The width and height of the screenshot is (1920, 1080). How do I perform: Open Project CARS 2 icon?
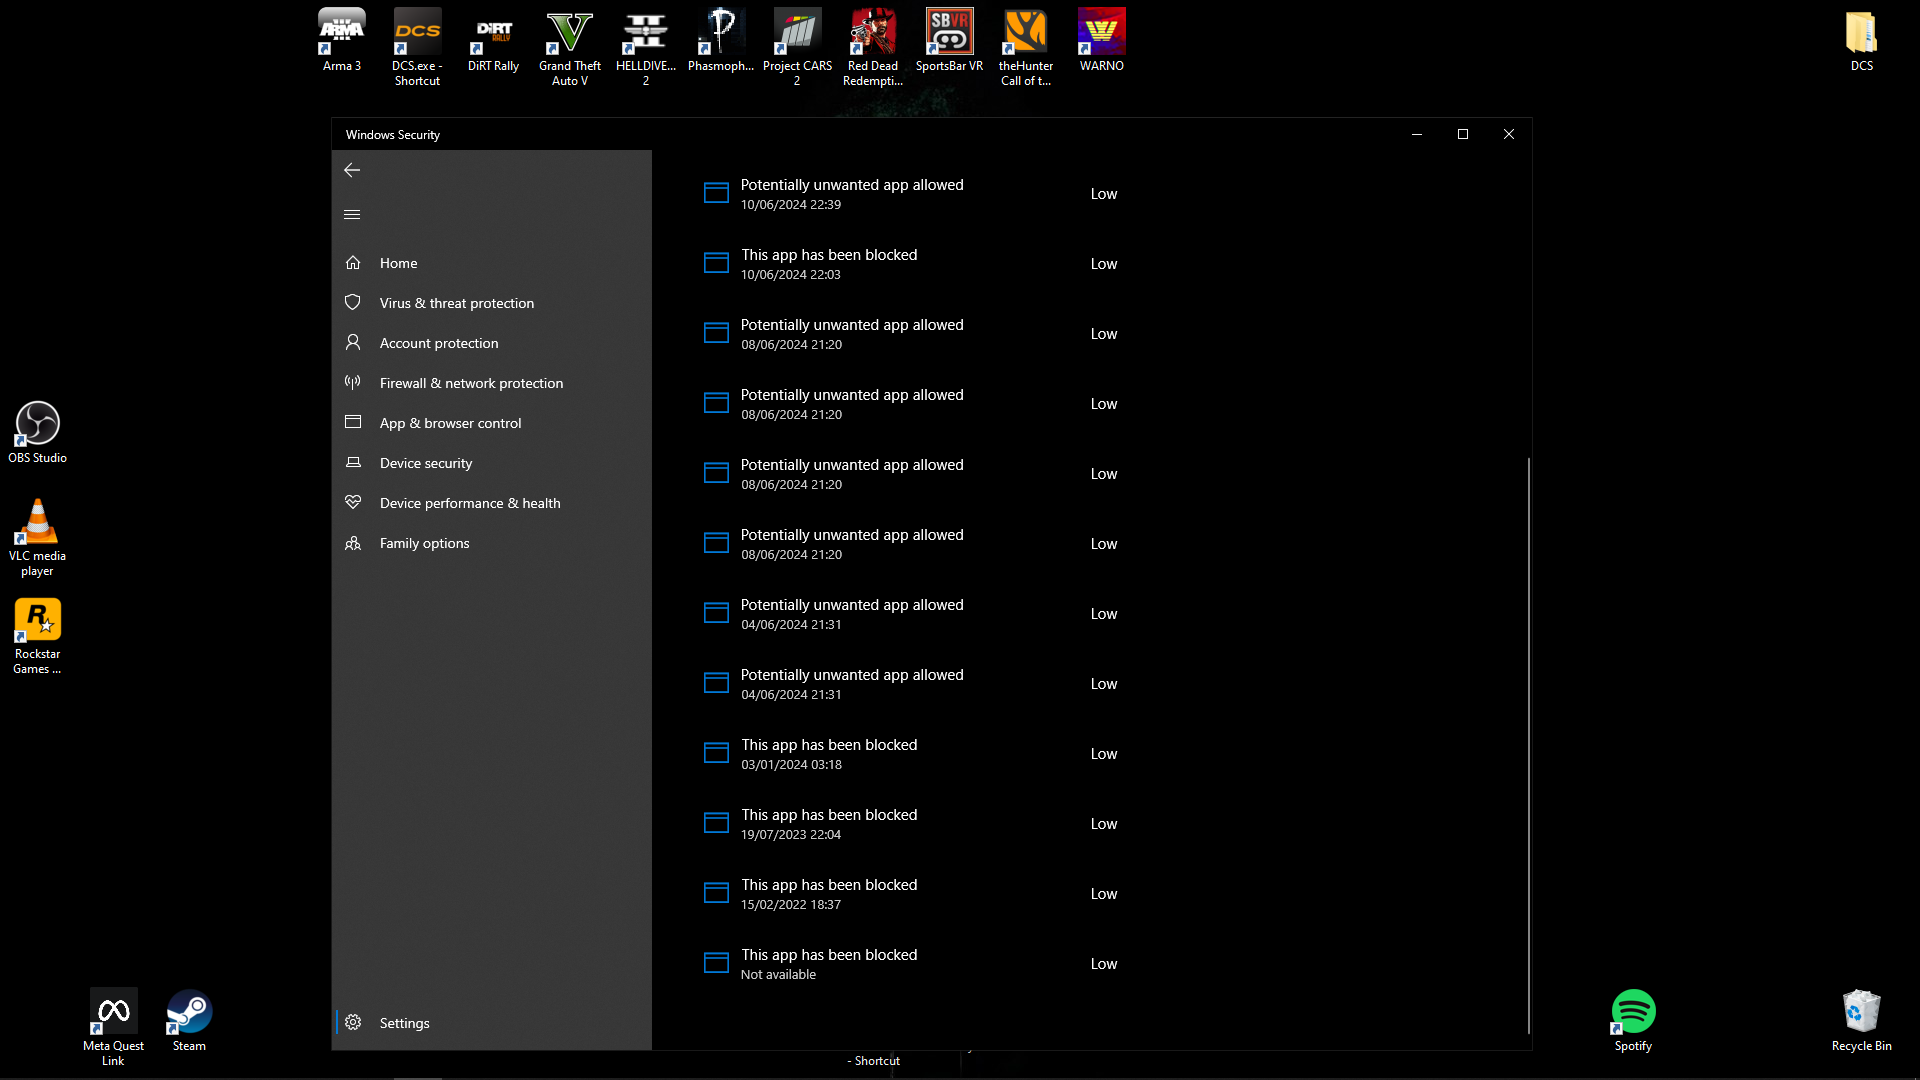797,48
